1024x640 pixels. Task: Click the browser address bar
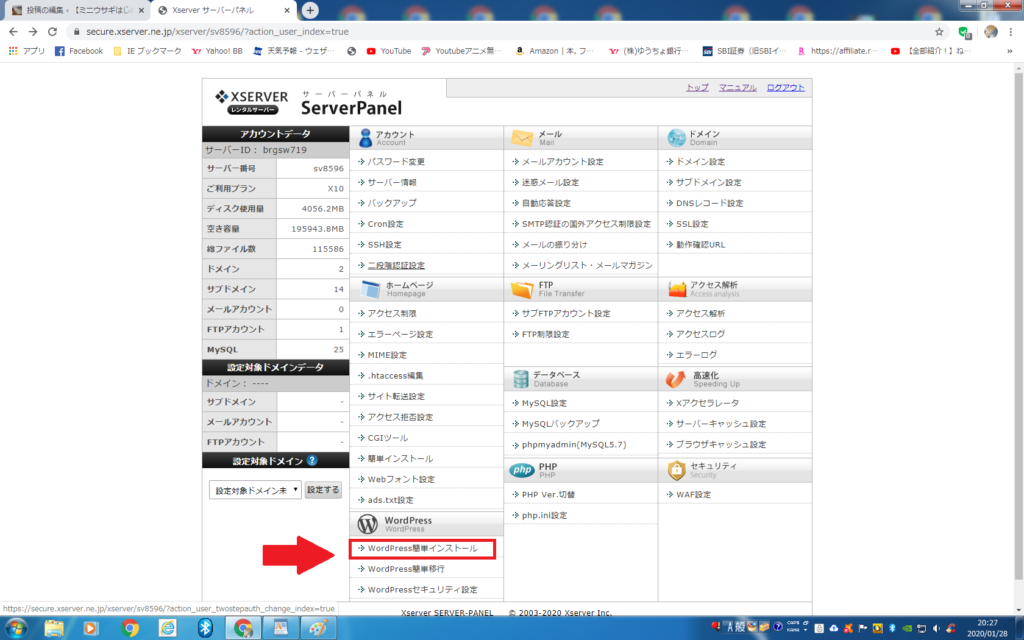(480, 32)
